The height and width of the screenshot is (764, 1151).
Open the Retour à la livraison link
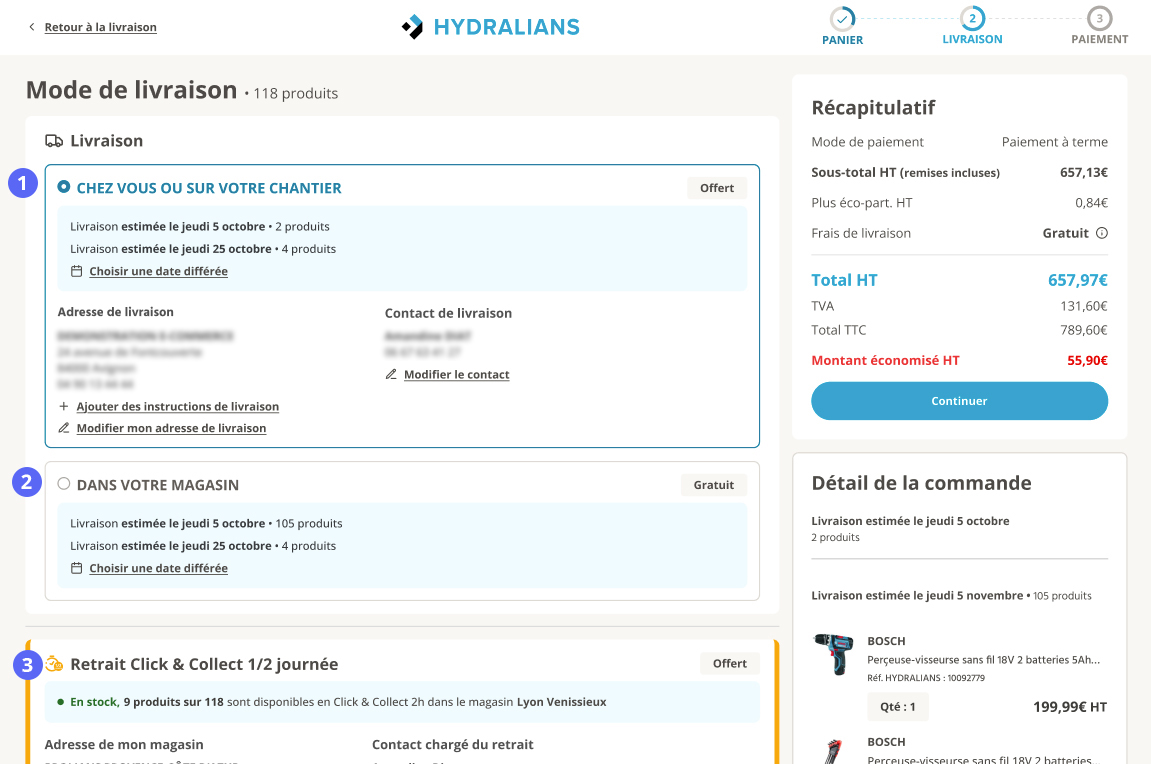[101, 27]
